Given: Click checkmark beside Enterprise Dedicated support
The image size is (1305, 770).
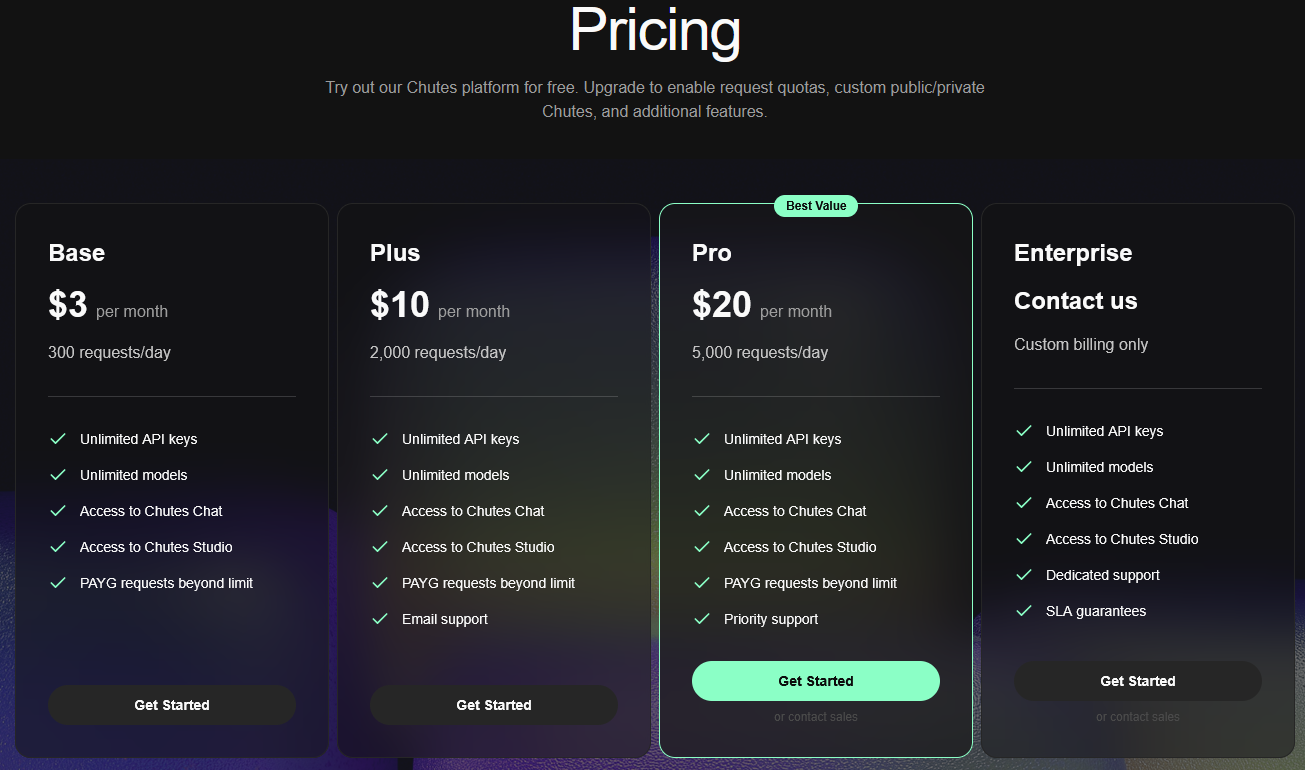Looking at the screenshot, I should pos(1024,575).
